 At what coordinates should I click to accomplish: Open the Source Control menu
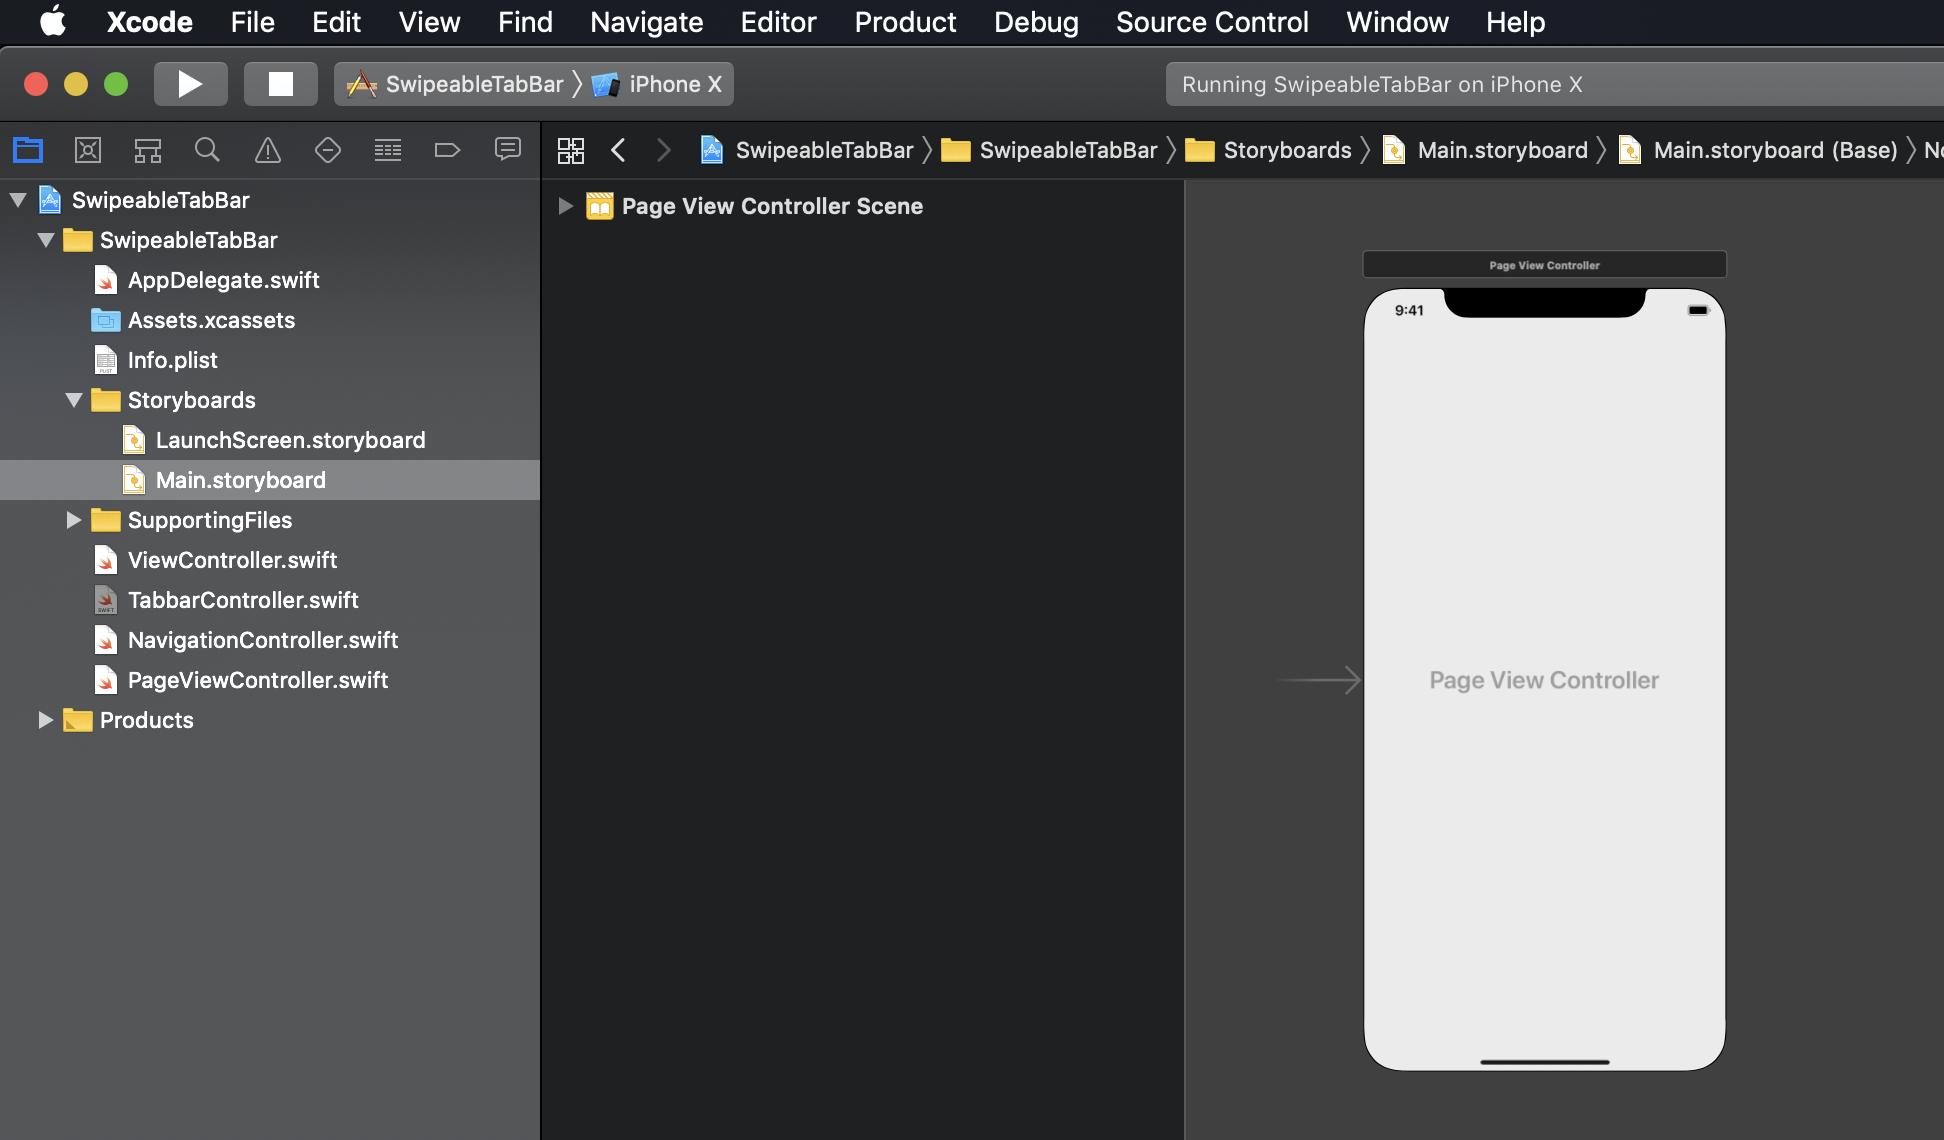click(x=1212, y=22)
